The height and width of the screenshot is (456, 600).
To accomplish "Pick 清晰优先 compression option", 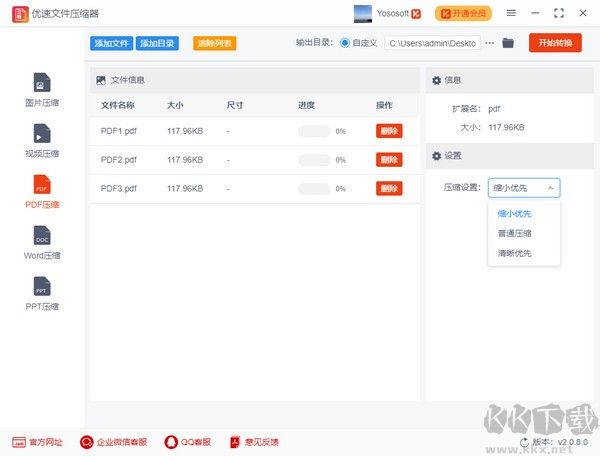I will tap(515, 253).
